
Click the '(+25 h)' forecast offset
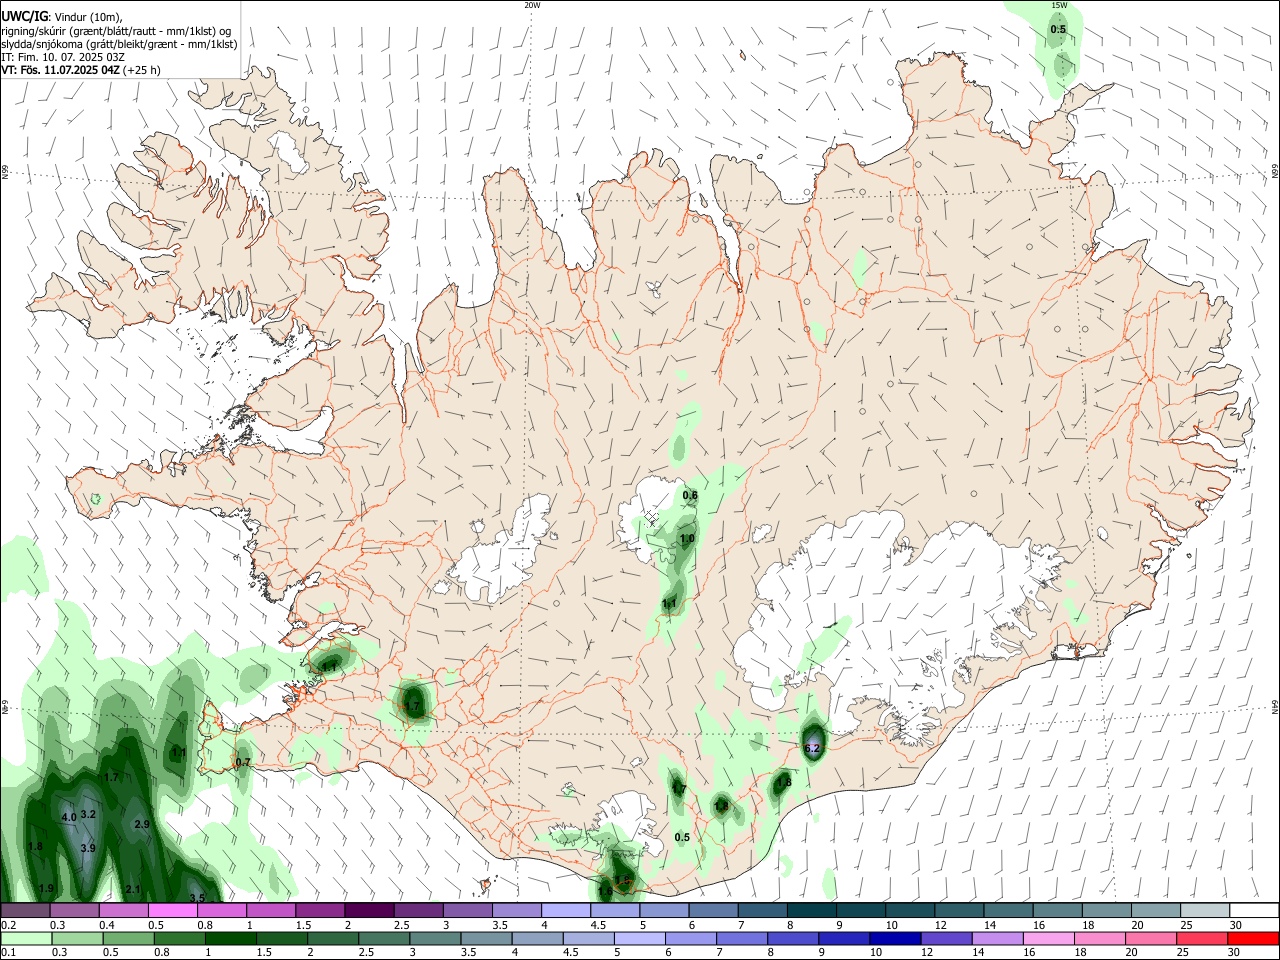pyautogui.click(x=142, y=70)
